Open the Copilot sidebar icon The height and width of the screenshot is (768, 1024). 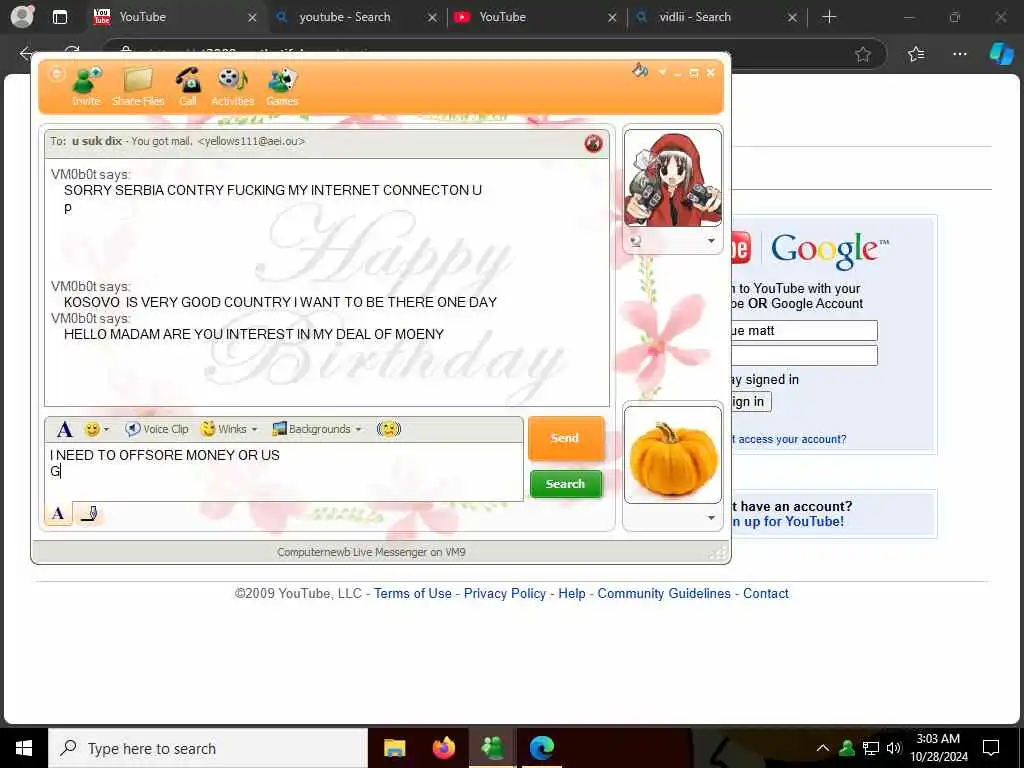(1001, 54)
